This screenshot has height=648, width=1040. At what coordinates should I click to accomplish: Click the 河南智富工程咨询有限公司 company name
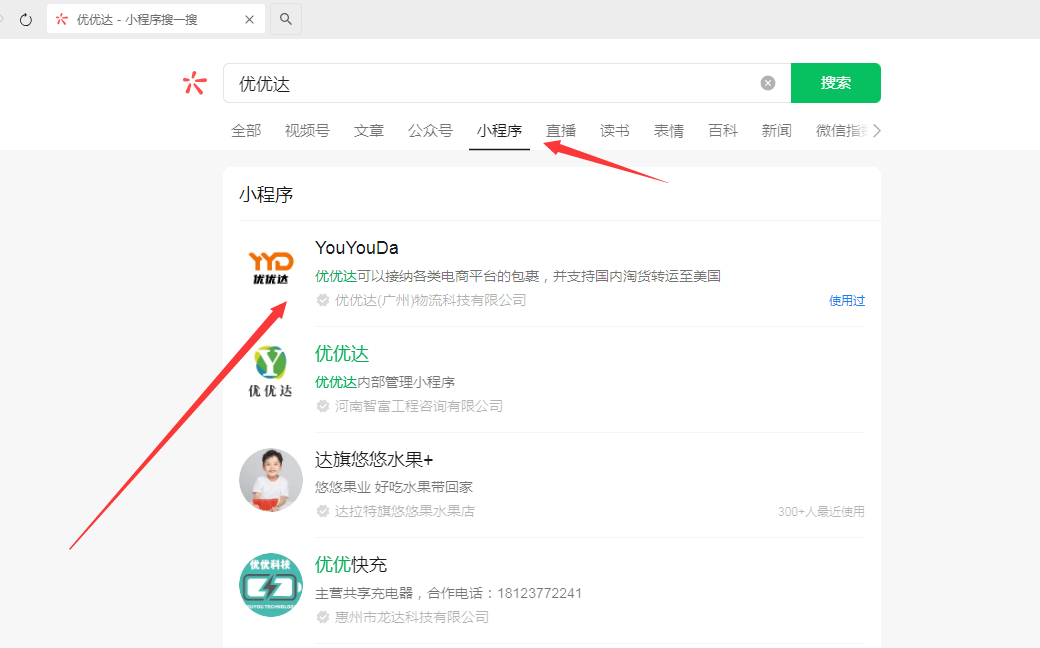[419, 406]
